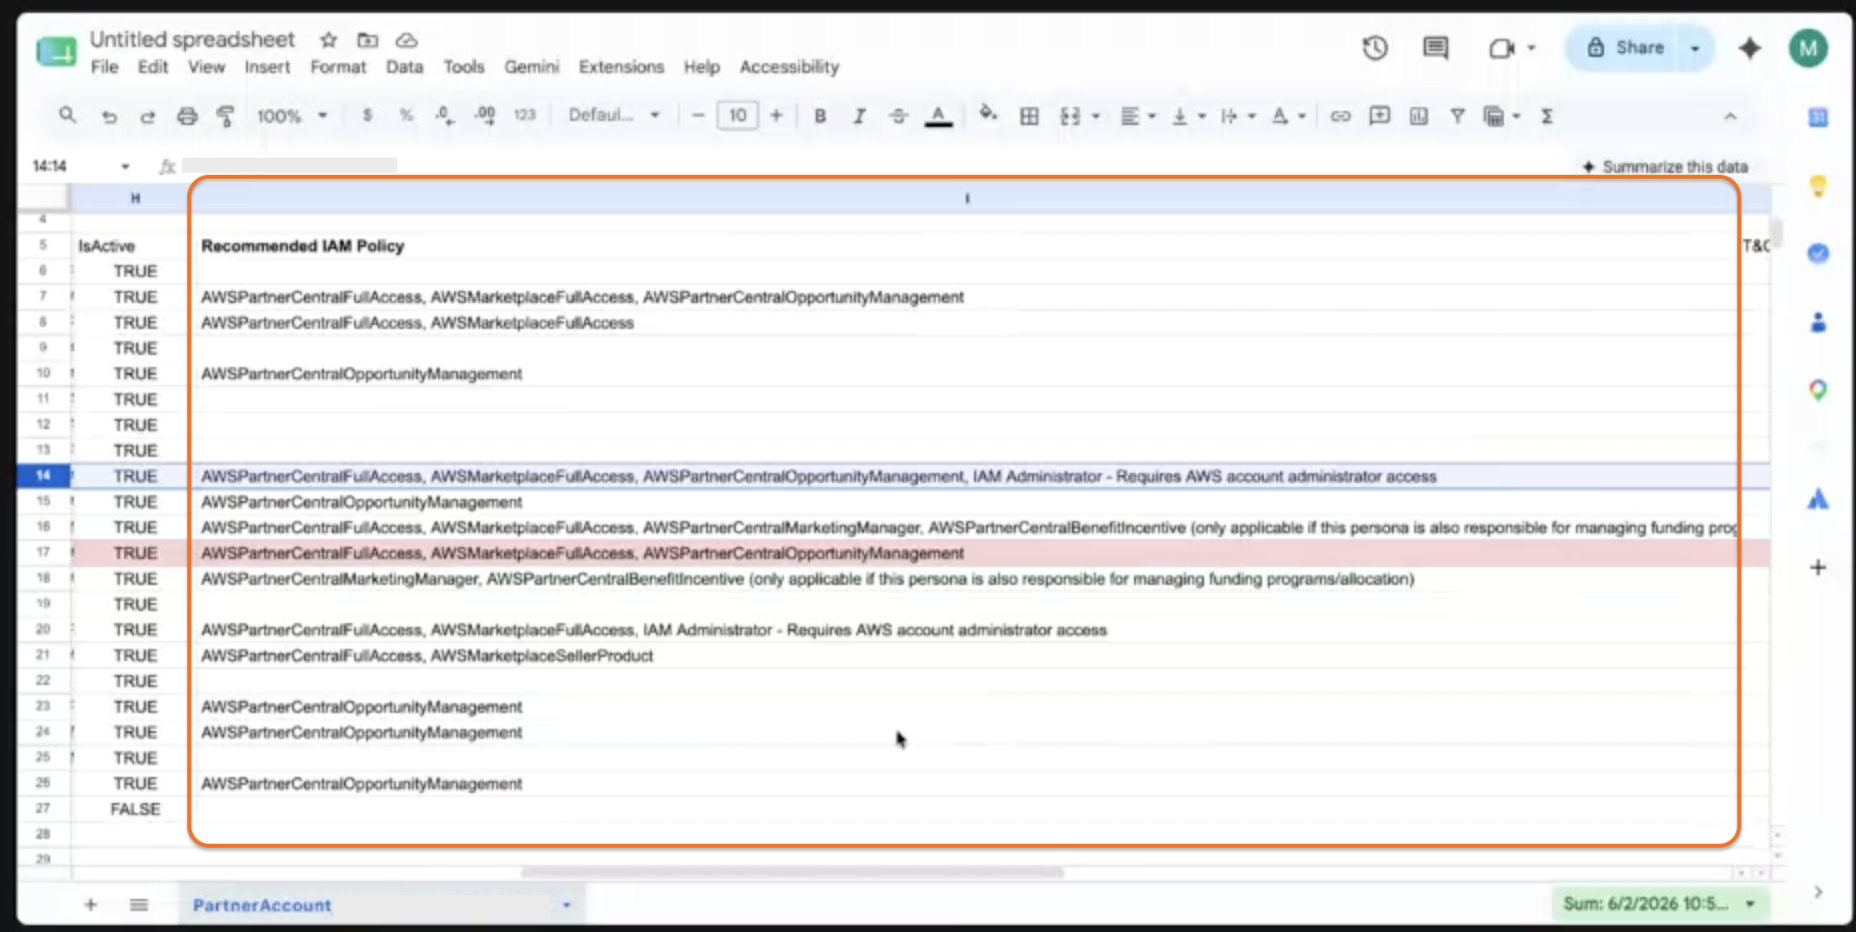
Task: Open Google Calendar side panel
Action: 1818,117
